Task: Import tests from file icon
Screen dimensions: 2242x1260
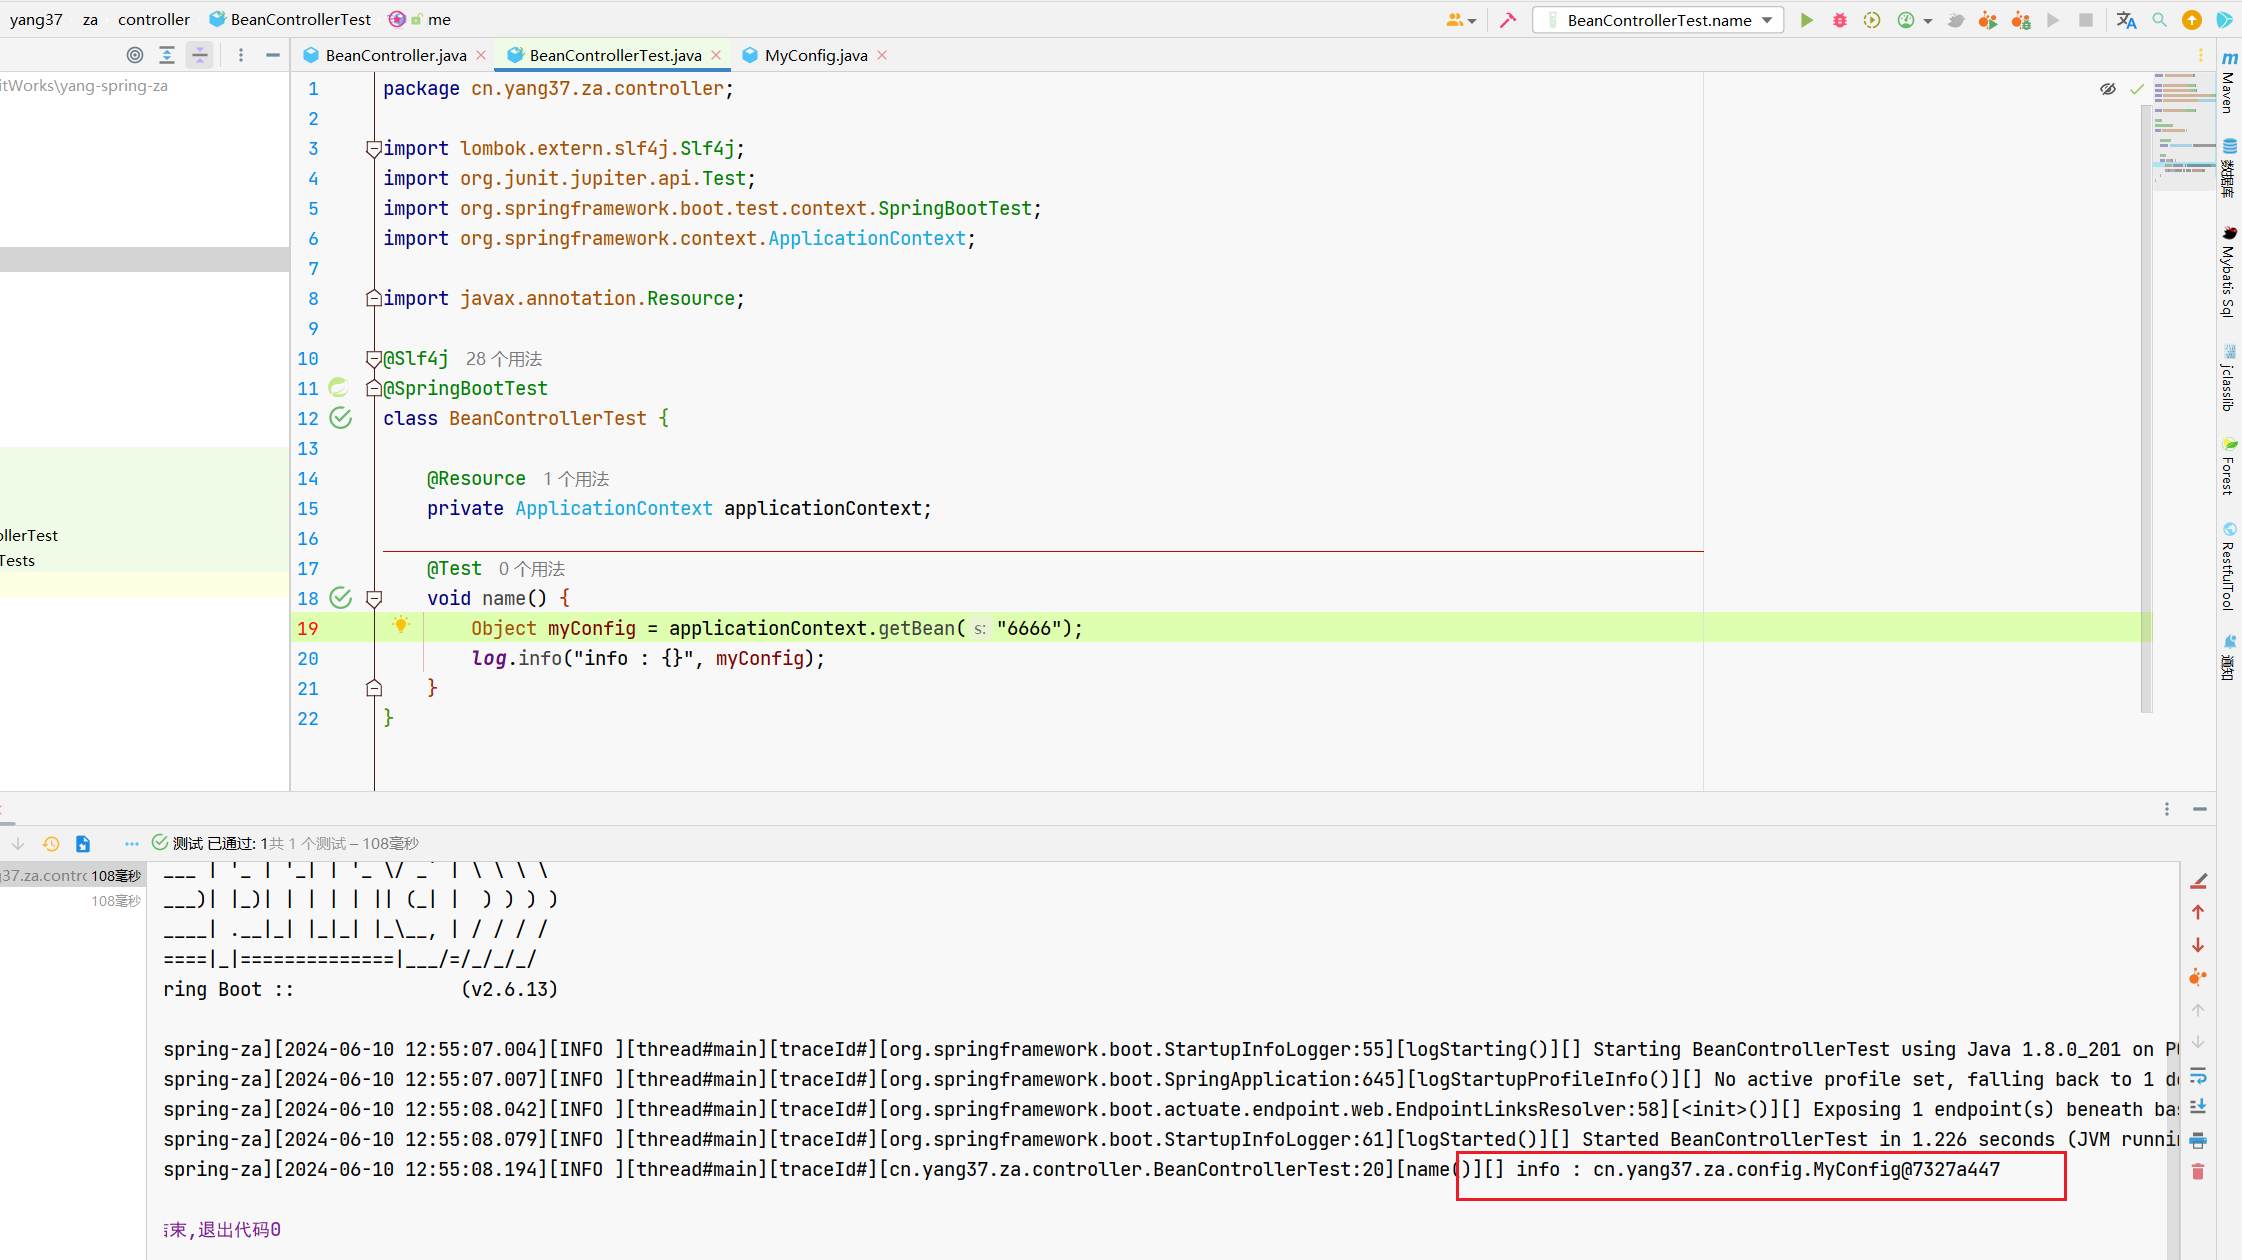Action: (x=83, y=844)
